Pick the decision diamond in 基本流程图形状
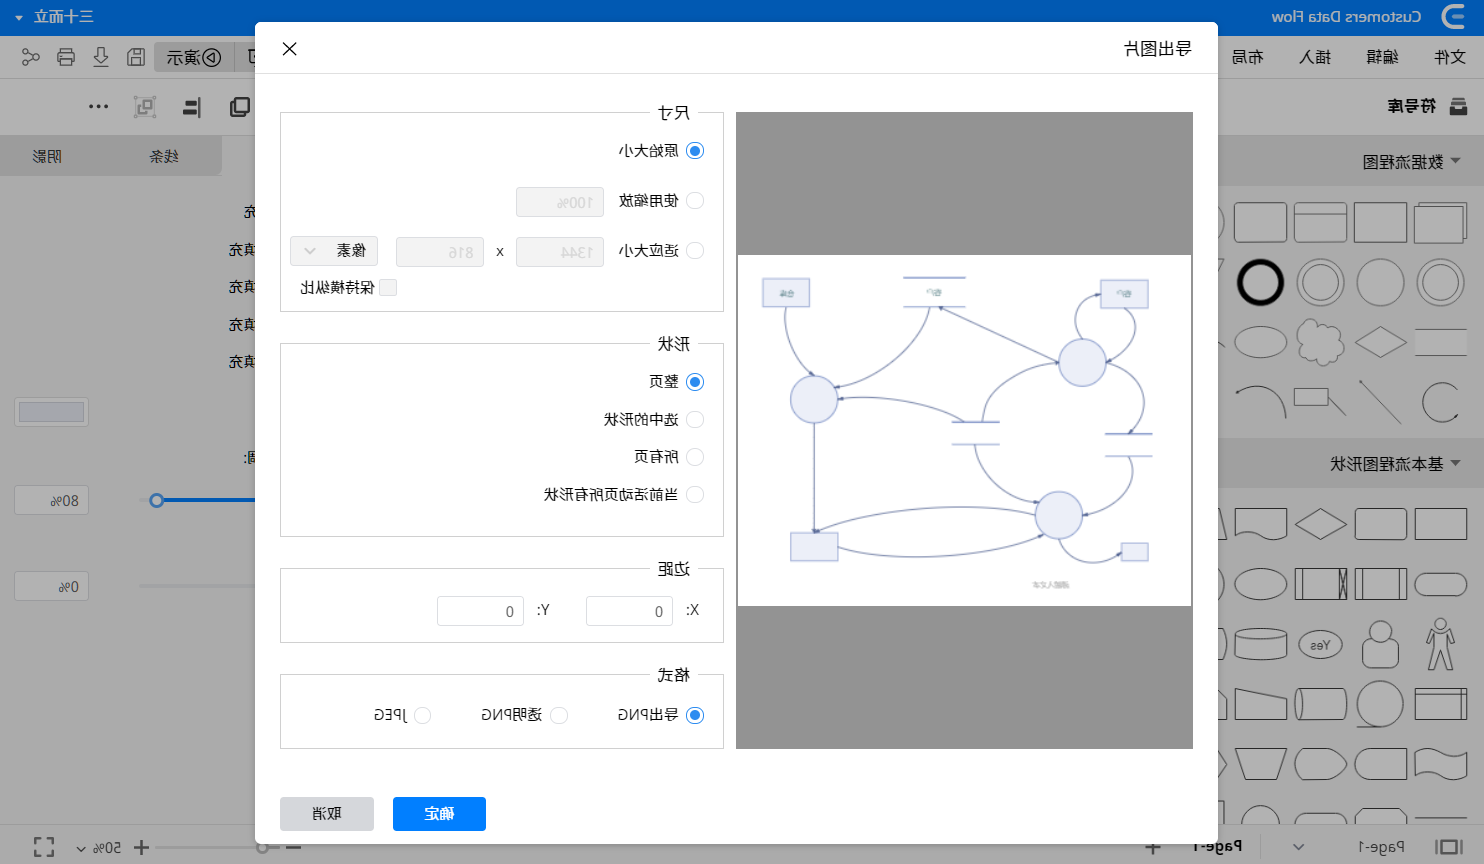1484x864 pixels. tap(1320, 524)
